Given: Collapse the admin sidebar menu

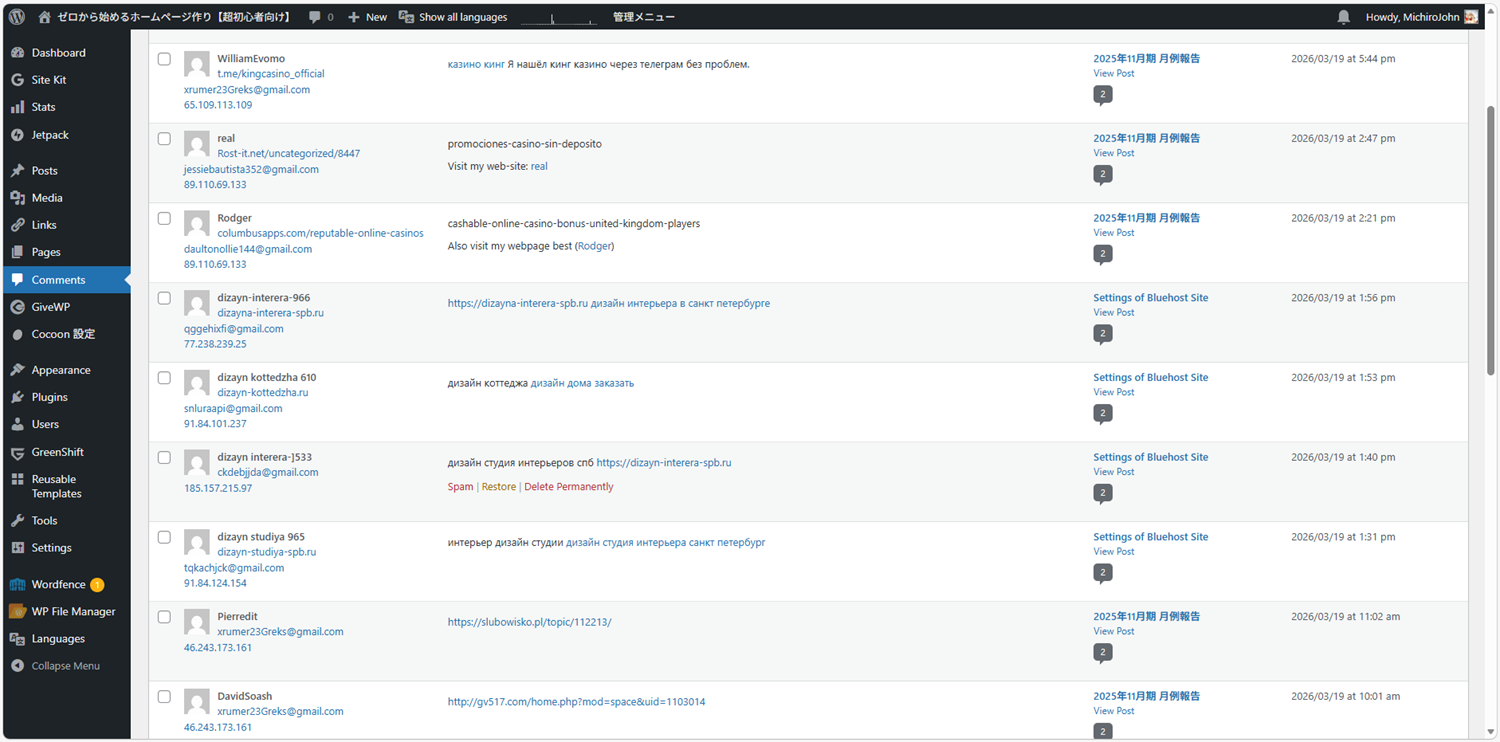Looking at the screenshot, I should coord(65,666).
